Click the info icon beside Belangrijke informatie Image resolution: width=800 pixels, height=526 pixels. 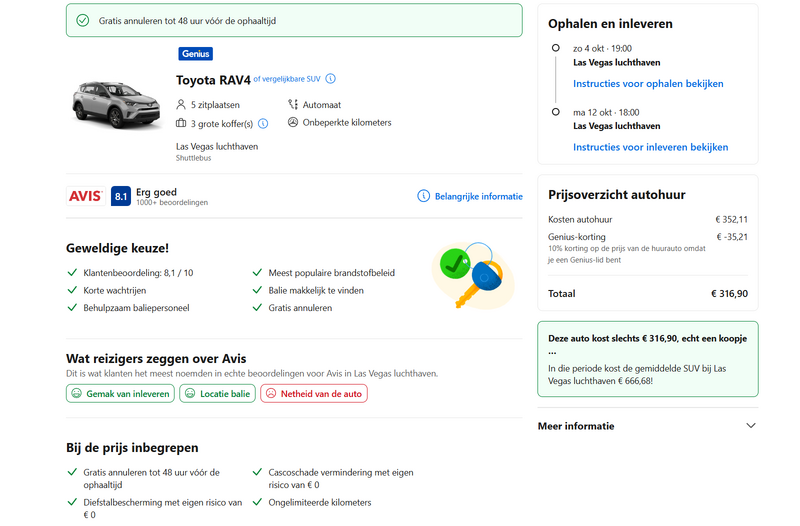click(423, 196)
